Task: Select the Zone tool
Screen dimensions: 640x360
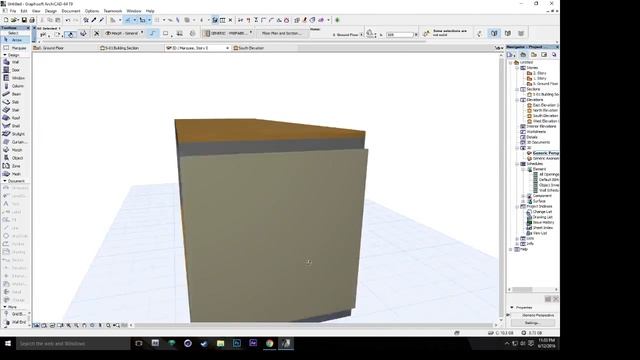Action: (x=16, y=166)
